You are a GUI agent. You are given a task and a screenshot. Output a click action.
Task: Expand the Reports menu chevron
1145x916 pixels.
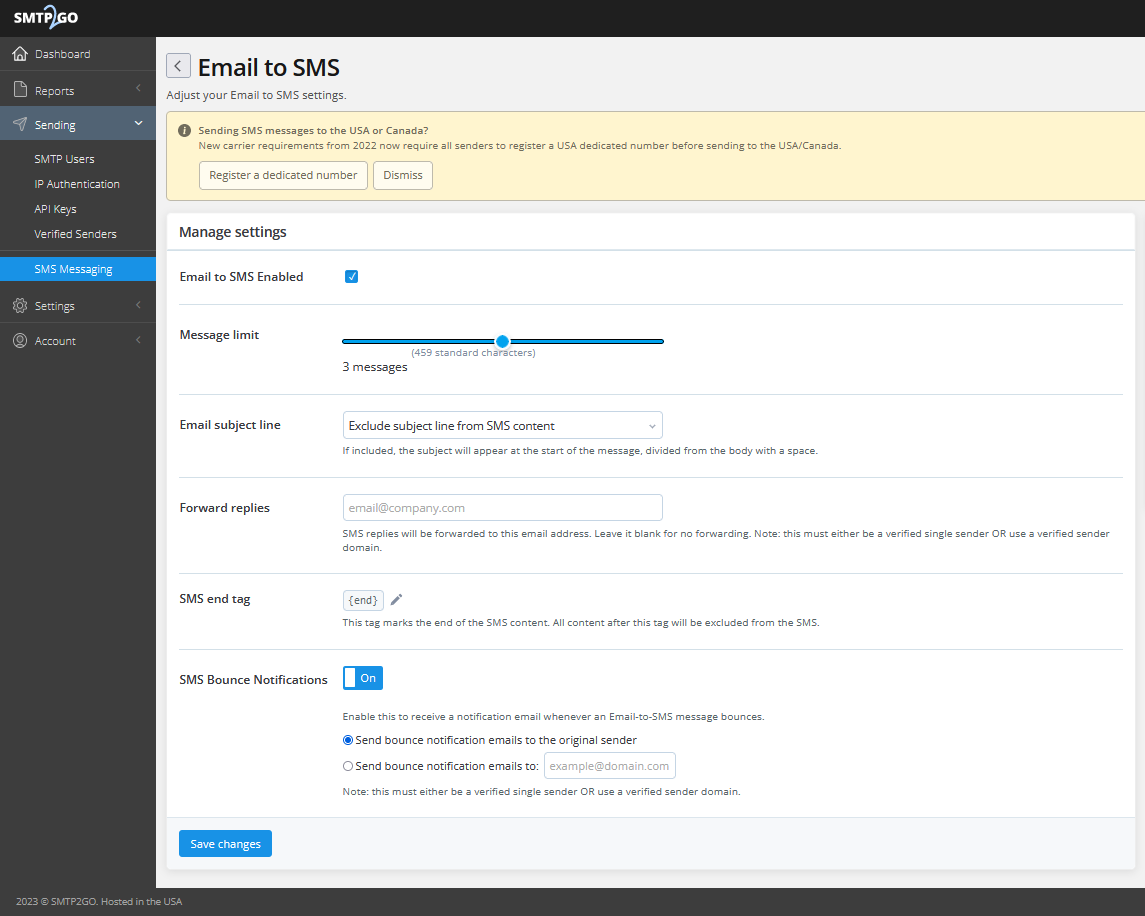tap(138, 88)
